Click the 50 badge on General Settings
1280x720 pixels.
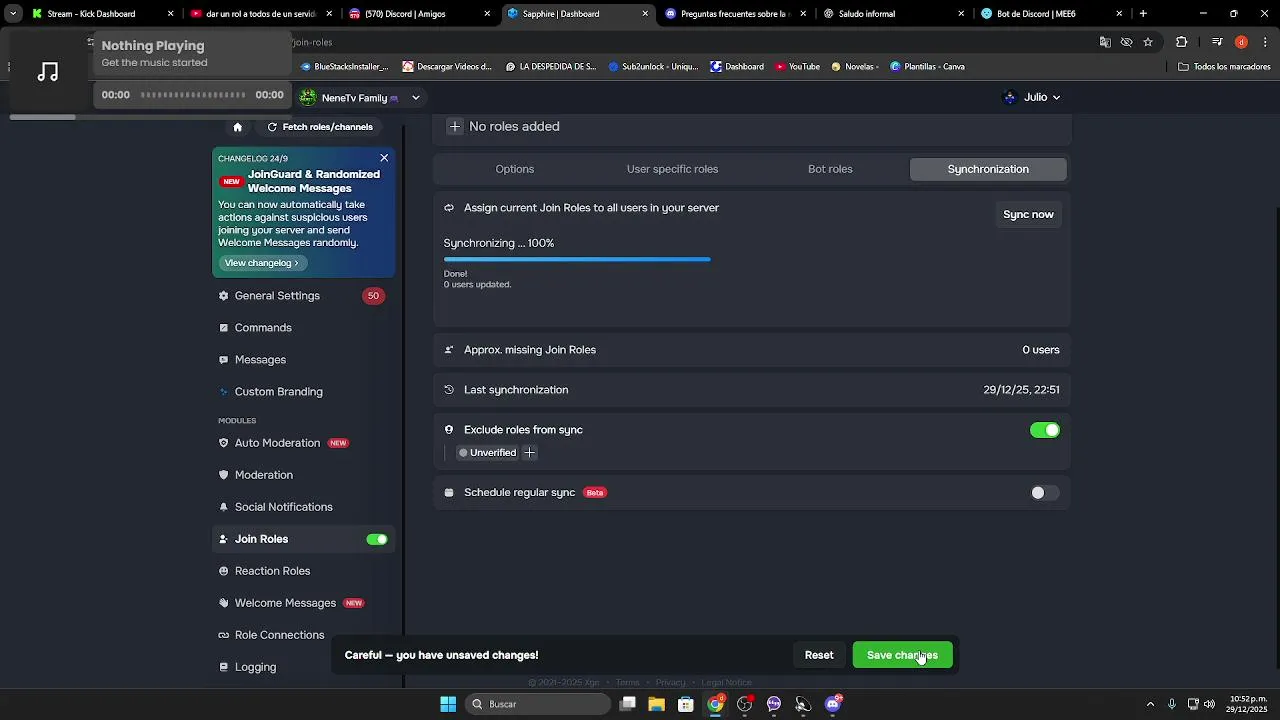(x=373, y=296)
